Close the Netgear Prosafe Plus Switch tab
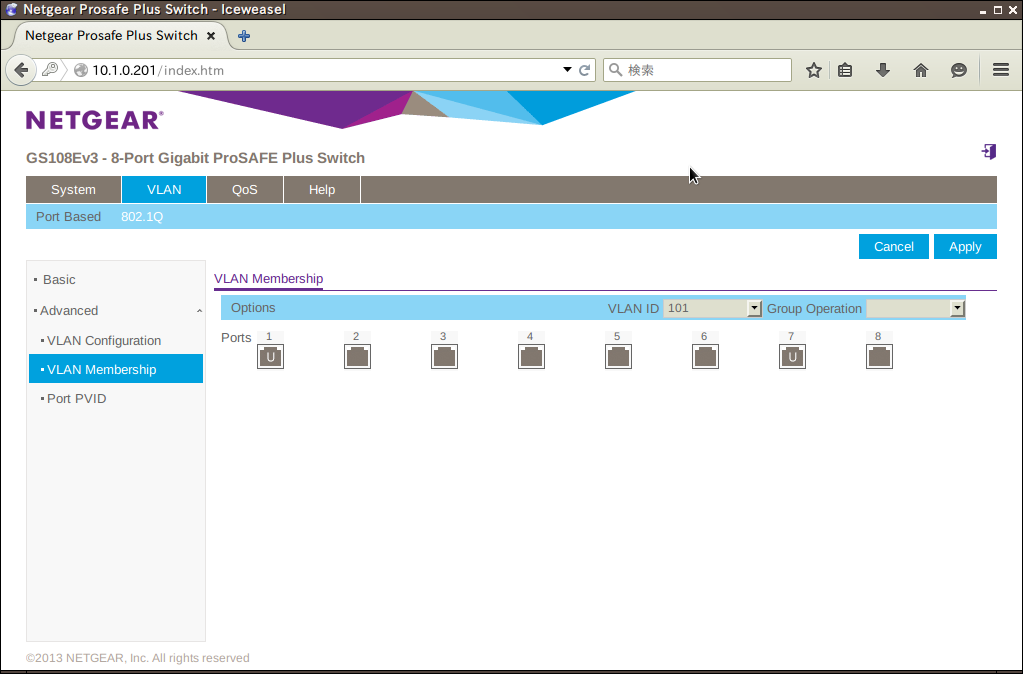The width and height of the screenshot is (1023, 674). (211, 36)
